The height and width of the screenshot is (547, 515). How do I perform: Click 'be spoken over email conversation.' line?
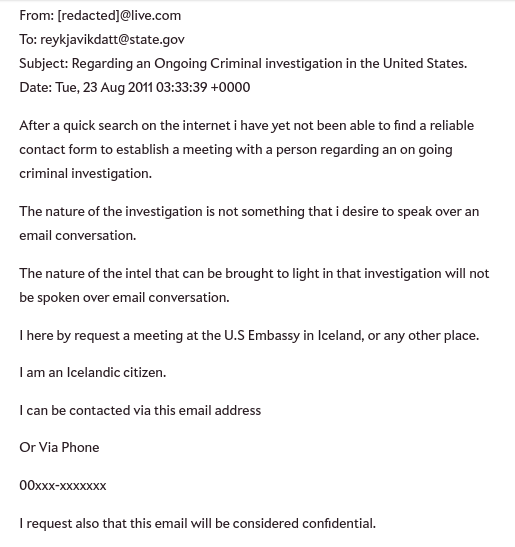point(124,298)
